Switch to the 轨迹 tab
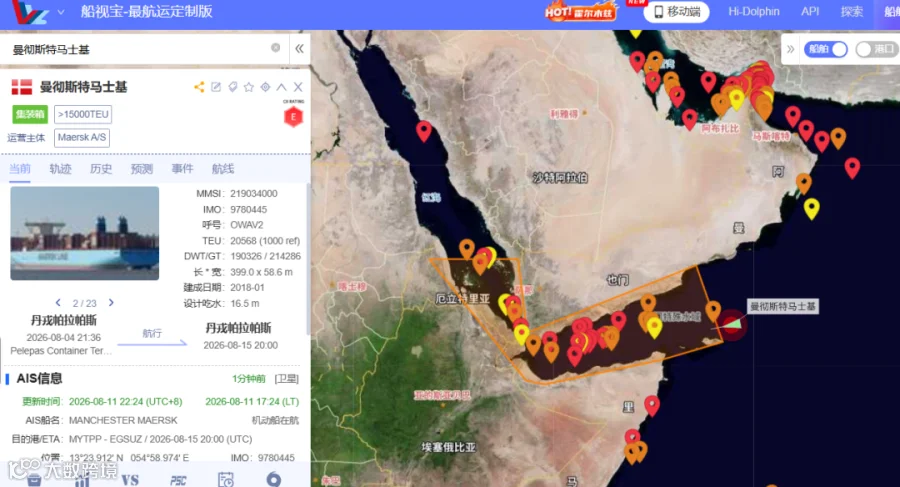The width and height of the screenshot is (900, 487). pos(60,168)
